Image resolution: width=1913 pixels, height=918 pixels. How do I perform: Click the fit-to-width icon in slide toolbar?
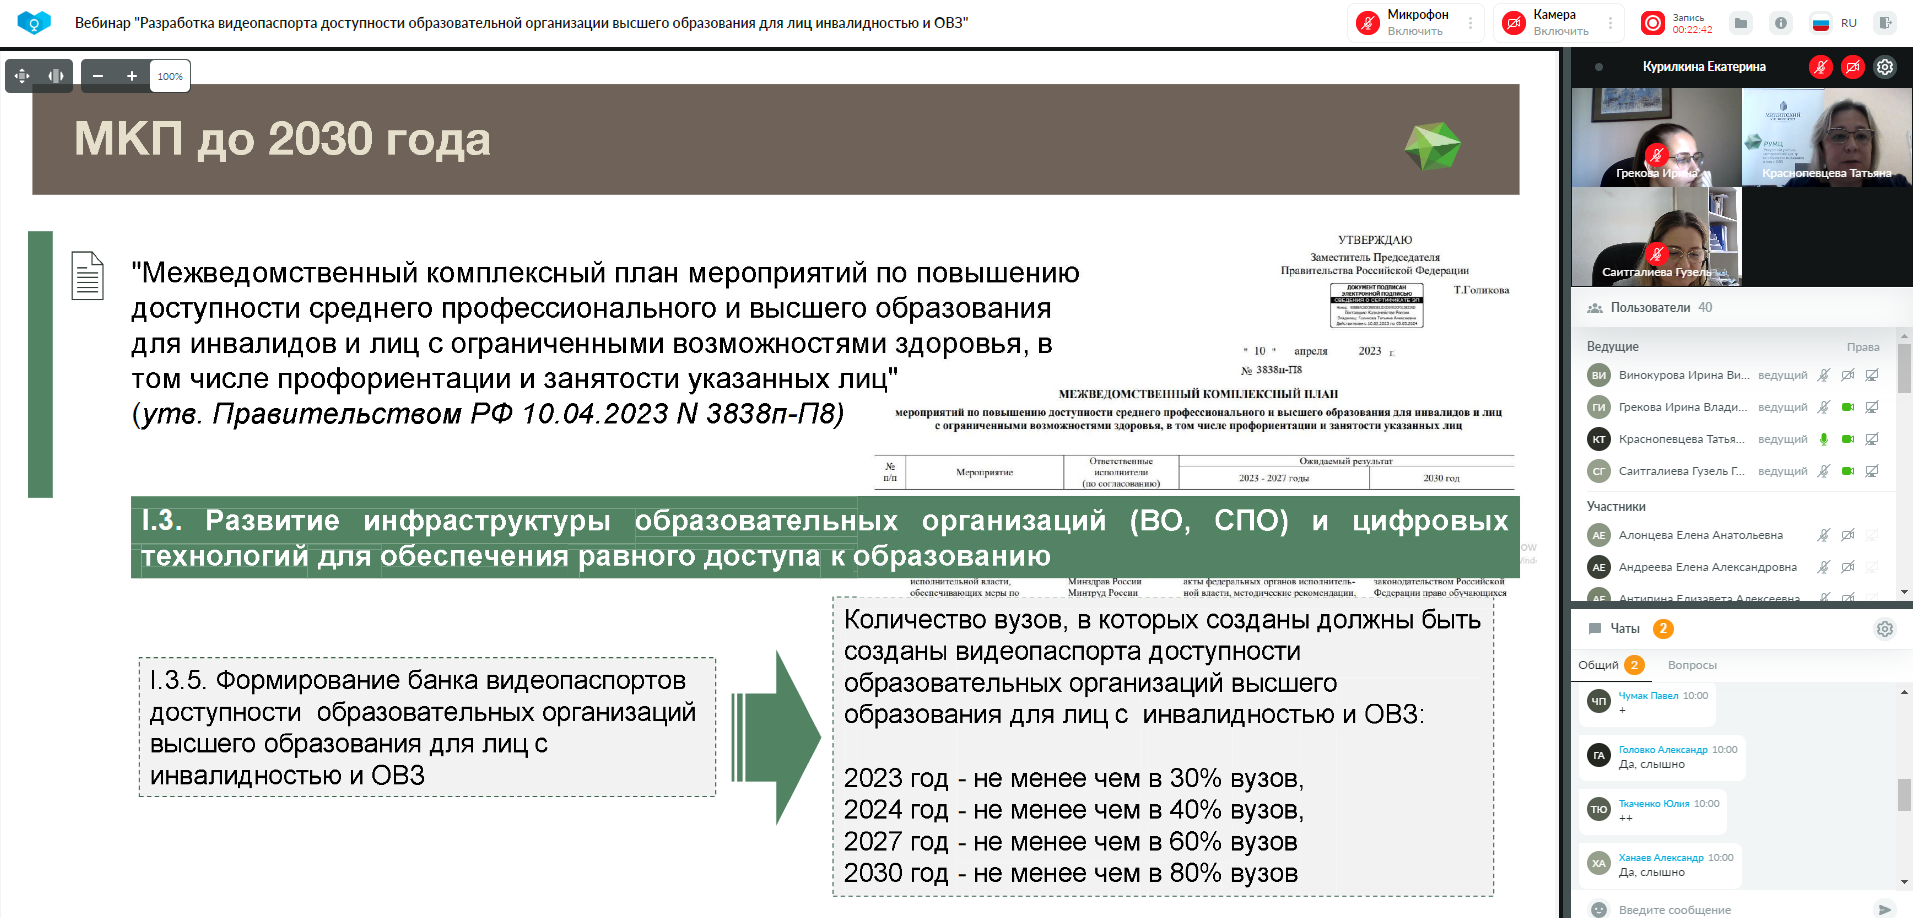point(56,76)
